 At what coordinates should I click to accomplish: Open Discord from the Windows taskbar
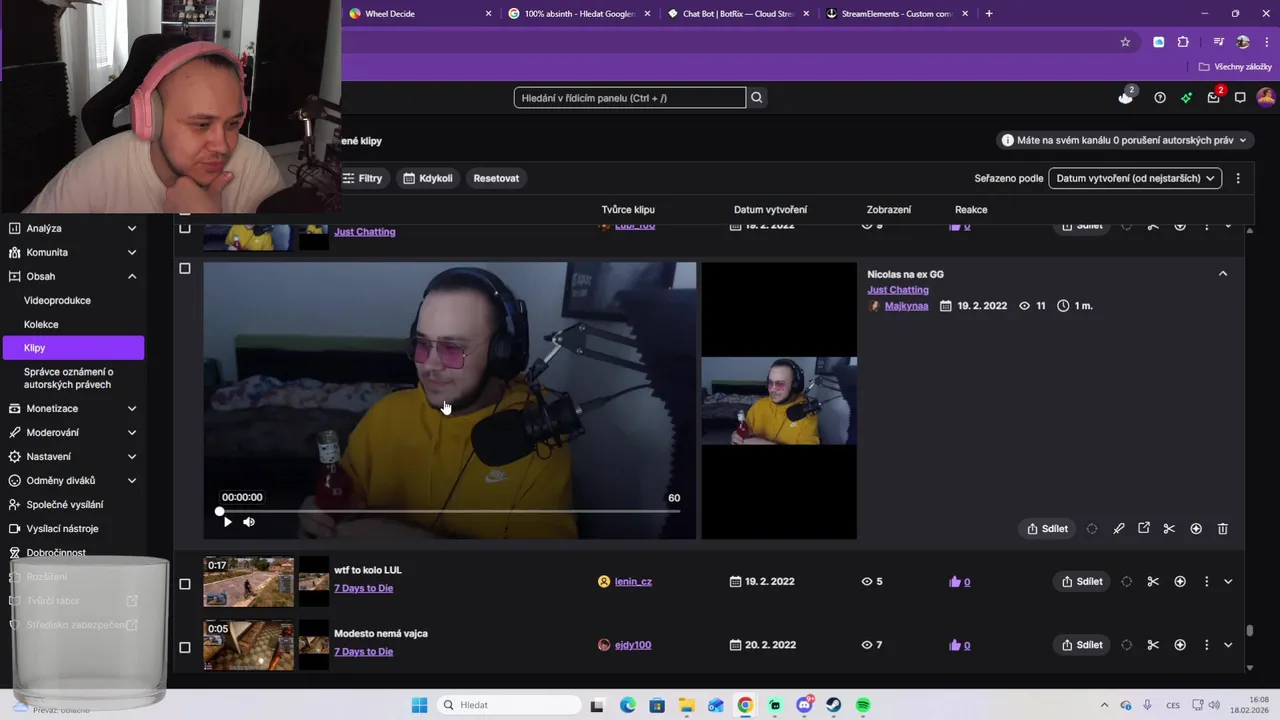[x=804, y=705]
